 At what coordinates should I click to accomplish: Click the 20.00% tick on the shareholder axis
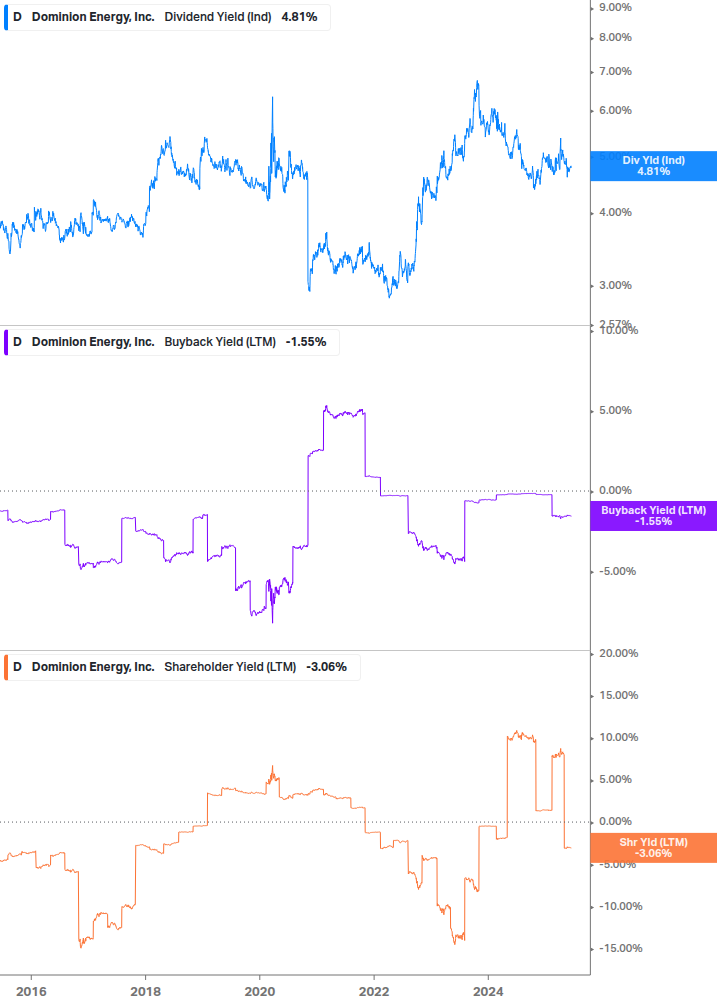[618, 654]
